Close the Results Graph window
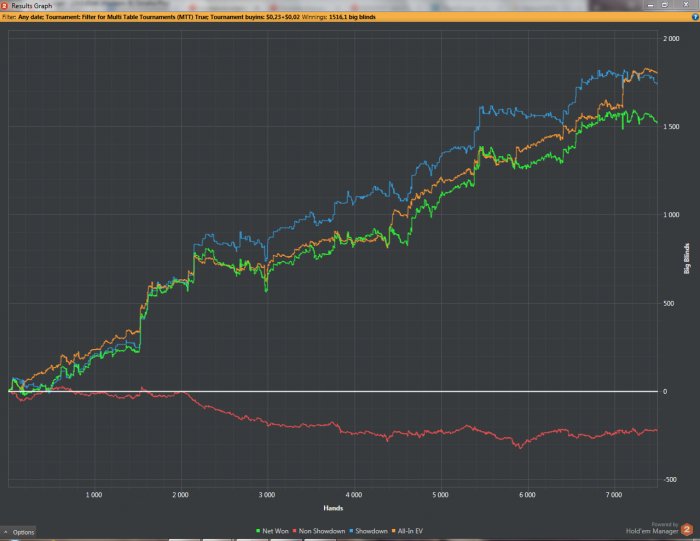 pos(686,5)
